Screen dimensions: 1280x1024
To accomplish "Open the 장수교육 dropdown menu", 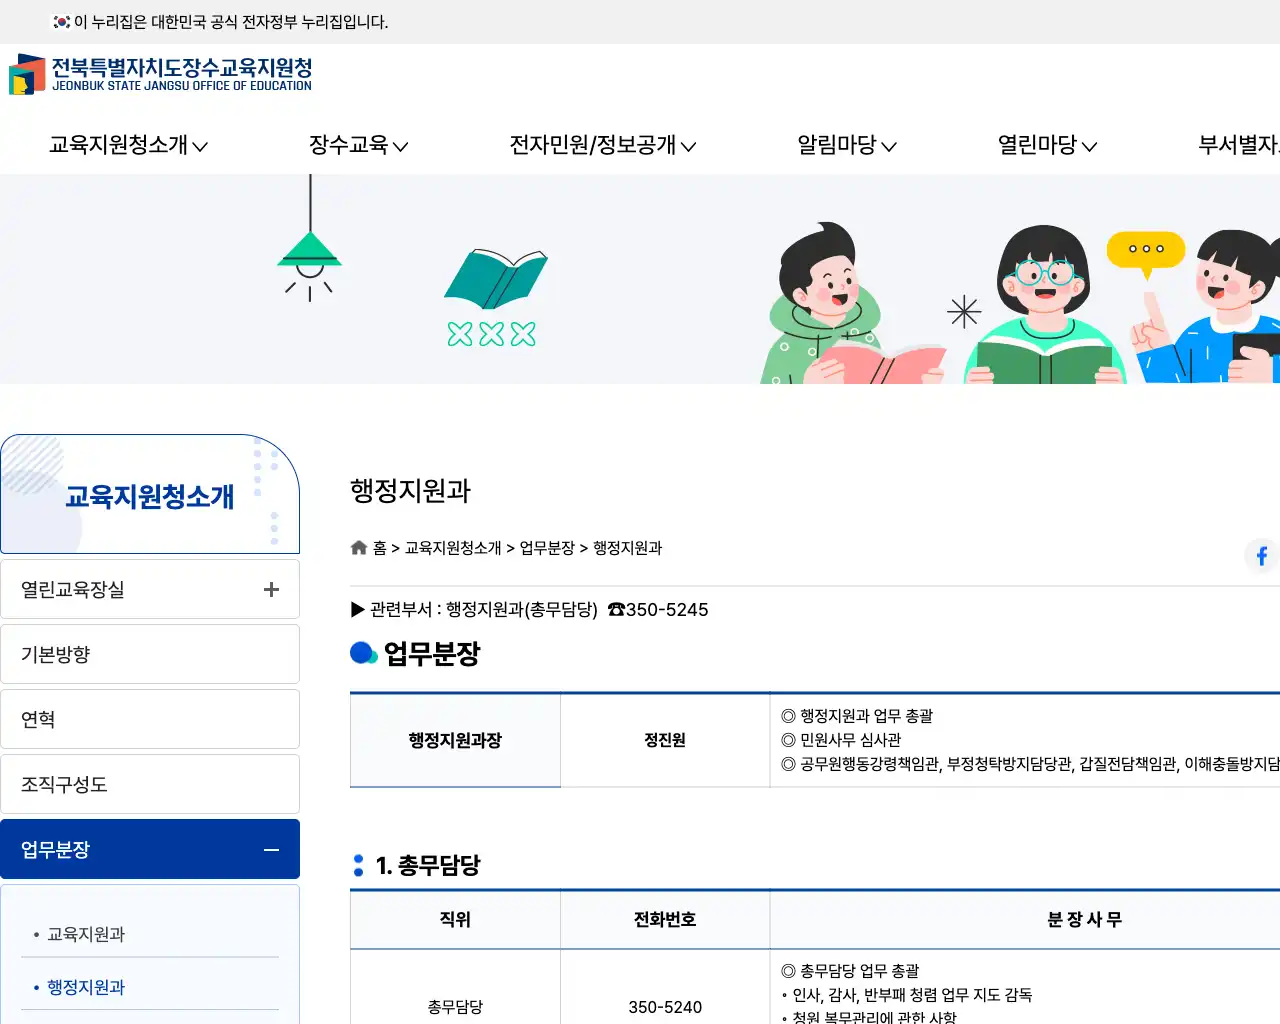I will point(358,145).
